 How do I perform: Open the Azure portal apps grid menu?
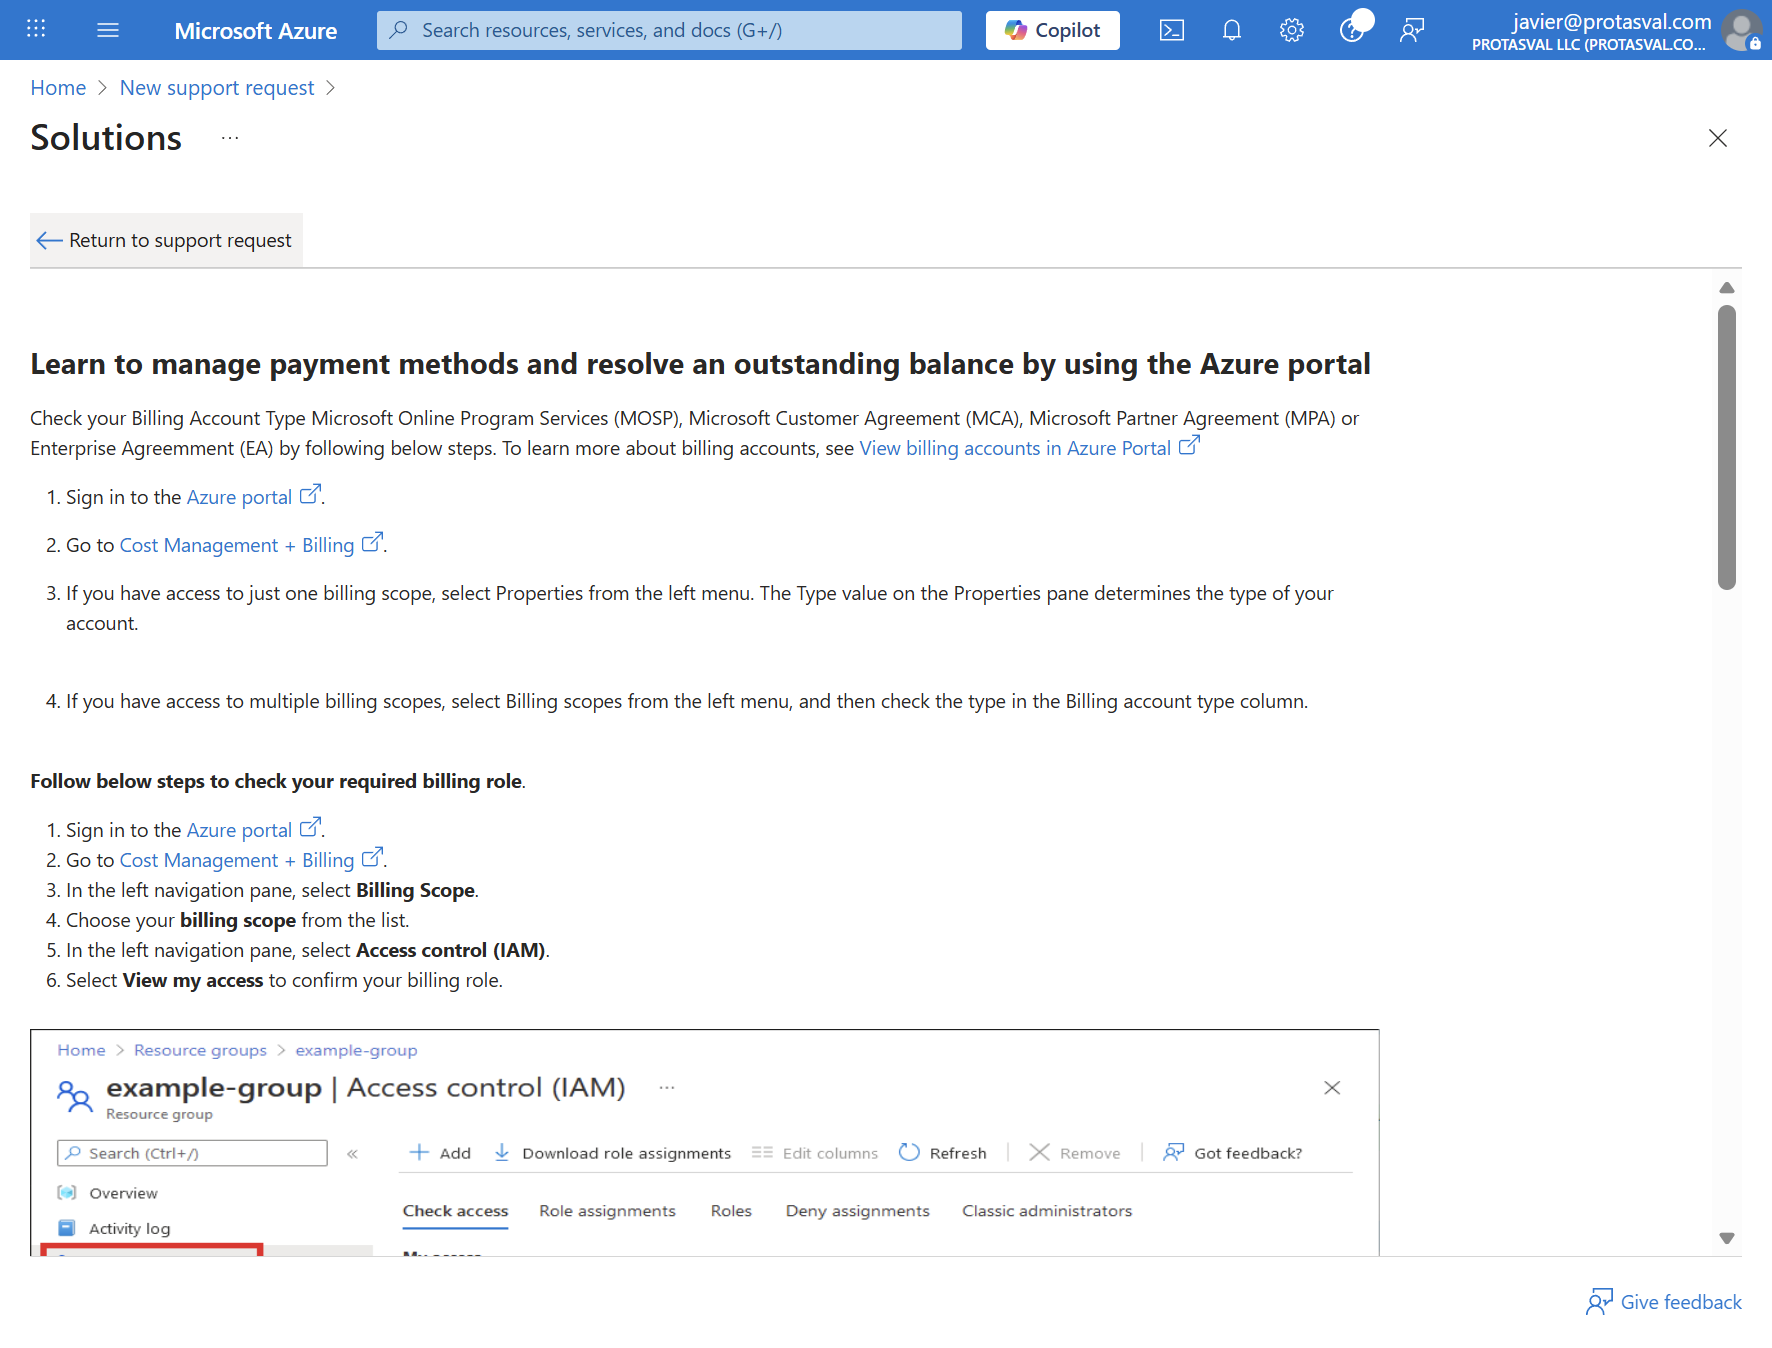[36, 29]
